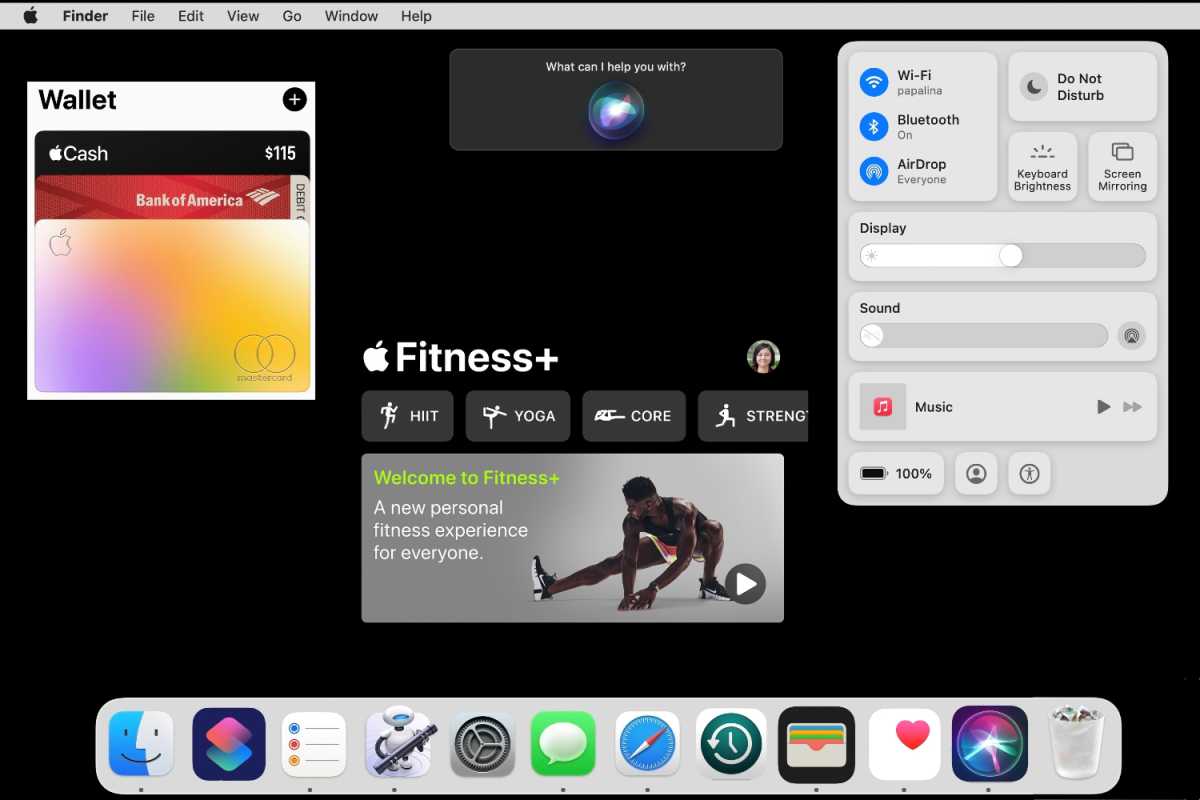Image resolution: width=1200 pixels, height=800 pixels.
Task: Toggle Bluetooth in Control Center
Action: tap(874, 126)
